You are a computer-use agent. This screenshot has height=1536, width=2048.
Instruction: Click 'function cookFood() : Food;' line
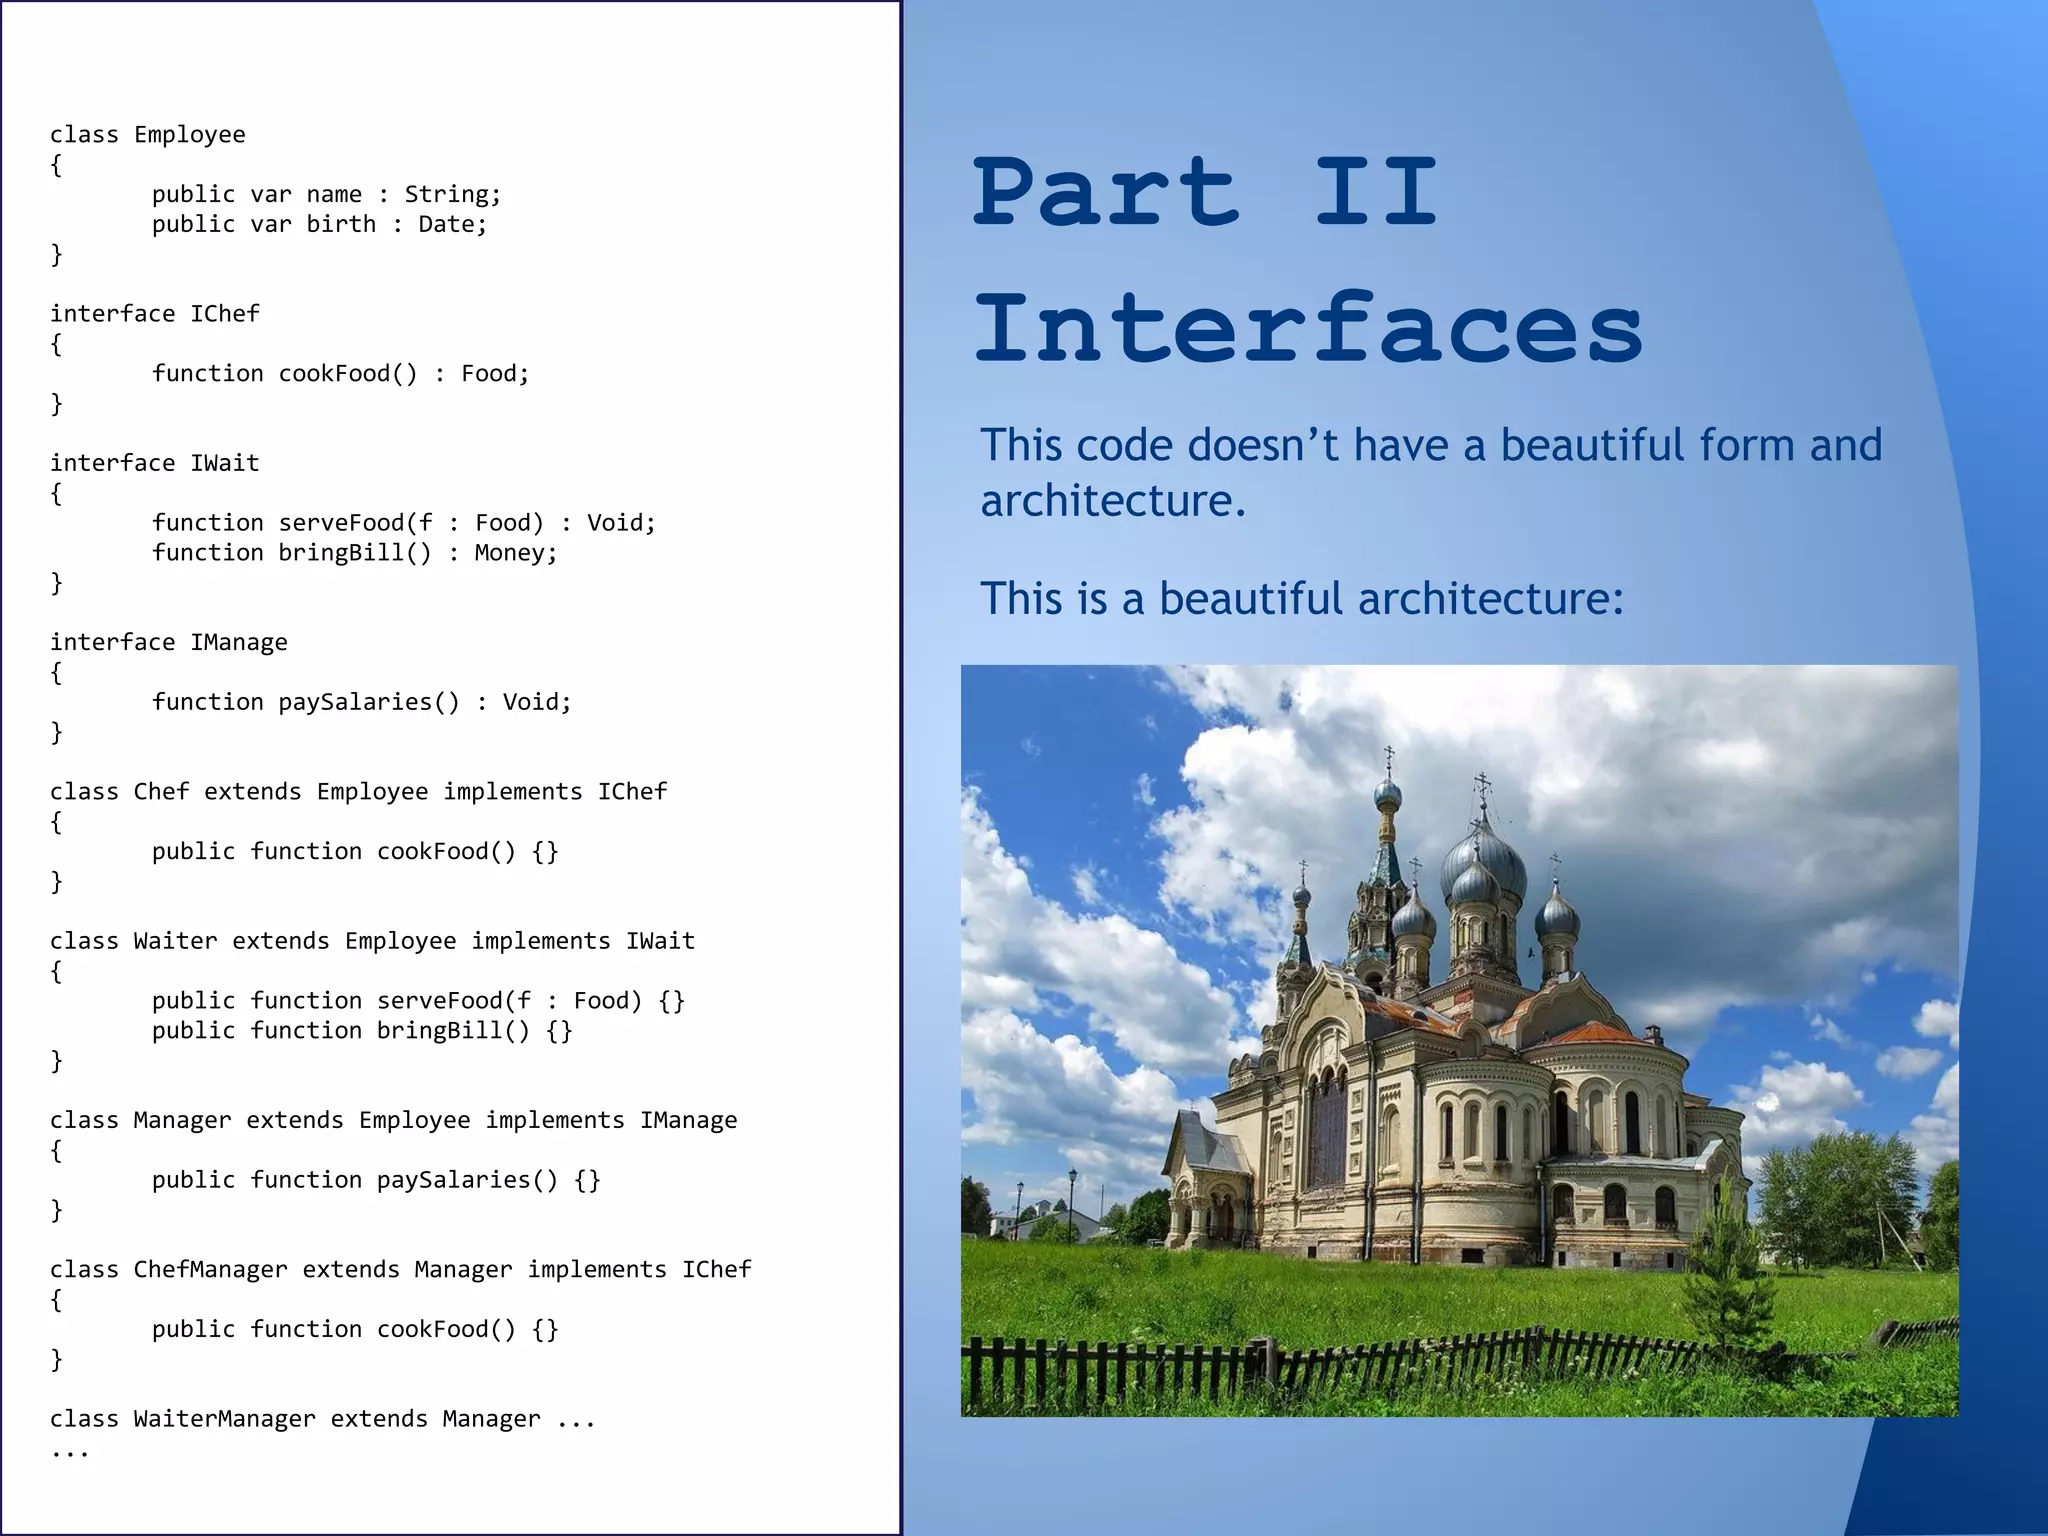coord(340,374)
